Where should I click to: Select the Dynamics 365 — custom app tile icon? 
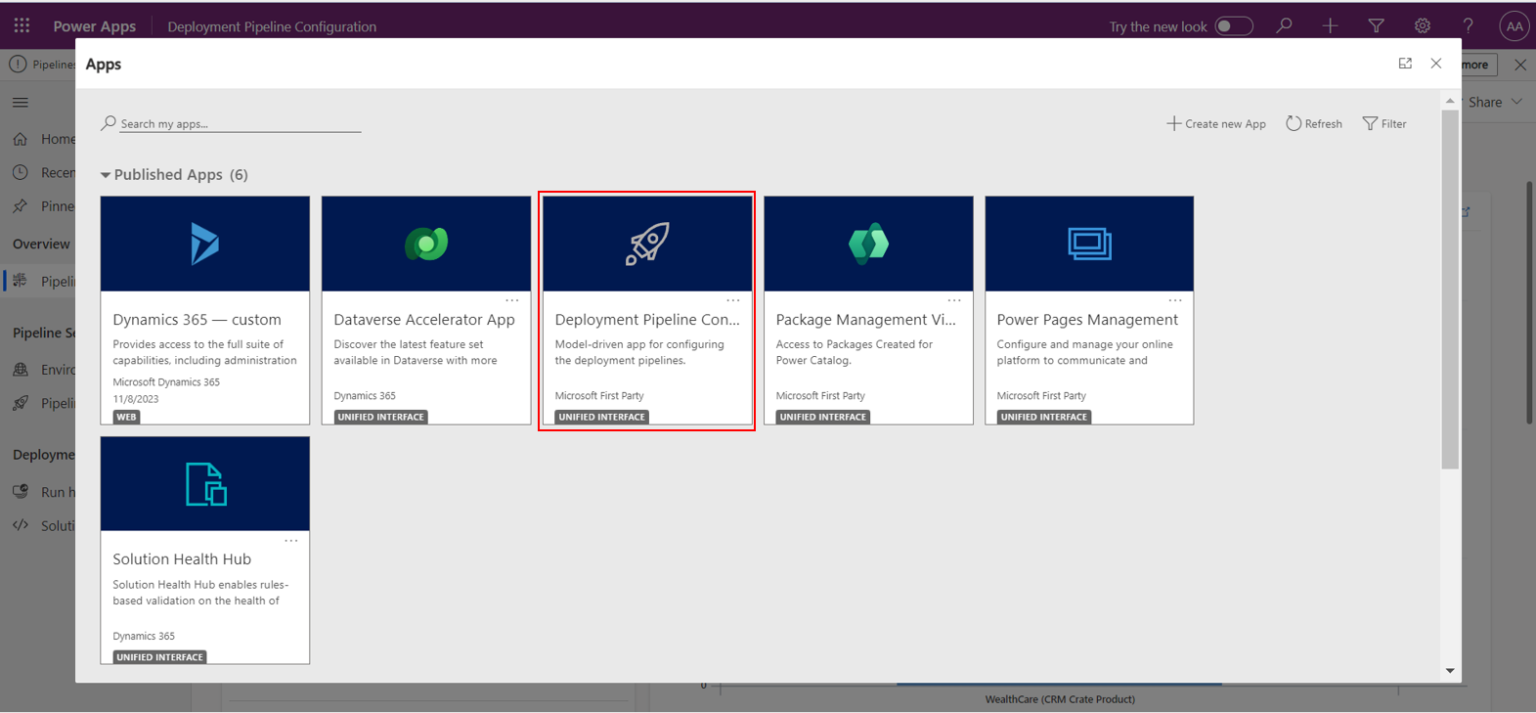[204, 242]
